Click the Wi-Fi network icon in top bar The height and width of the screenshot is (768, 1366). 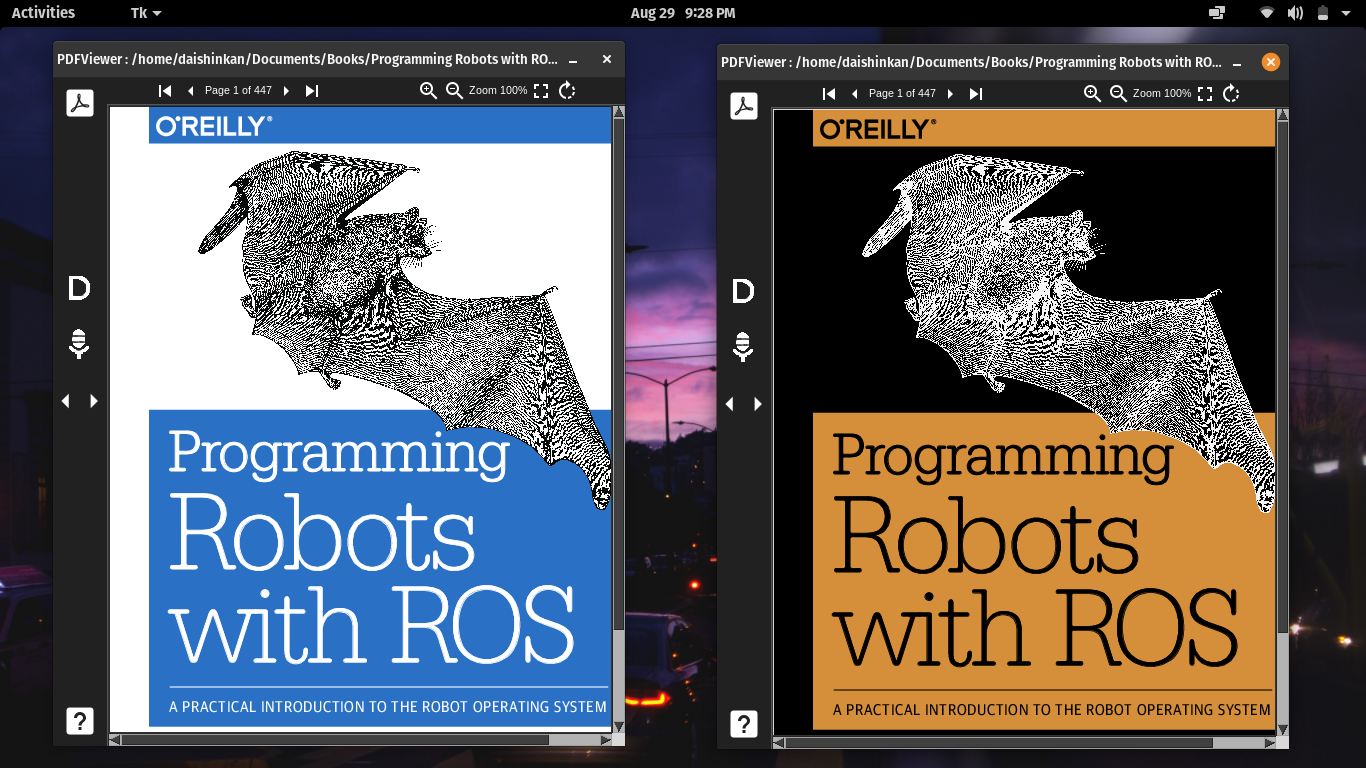(x=1267, y=13)
